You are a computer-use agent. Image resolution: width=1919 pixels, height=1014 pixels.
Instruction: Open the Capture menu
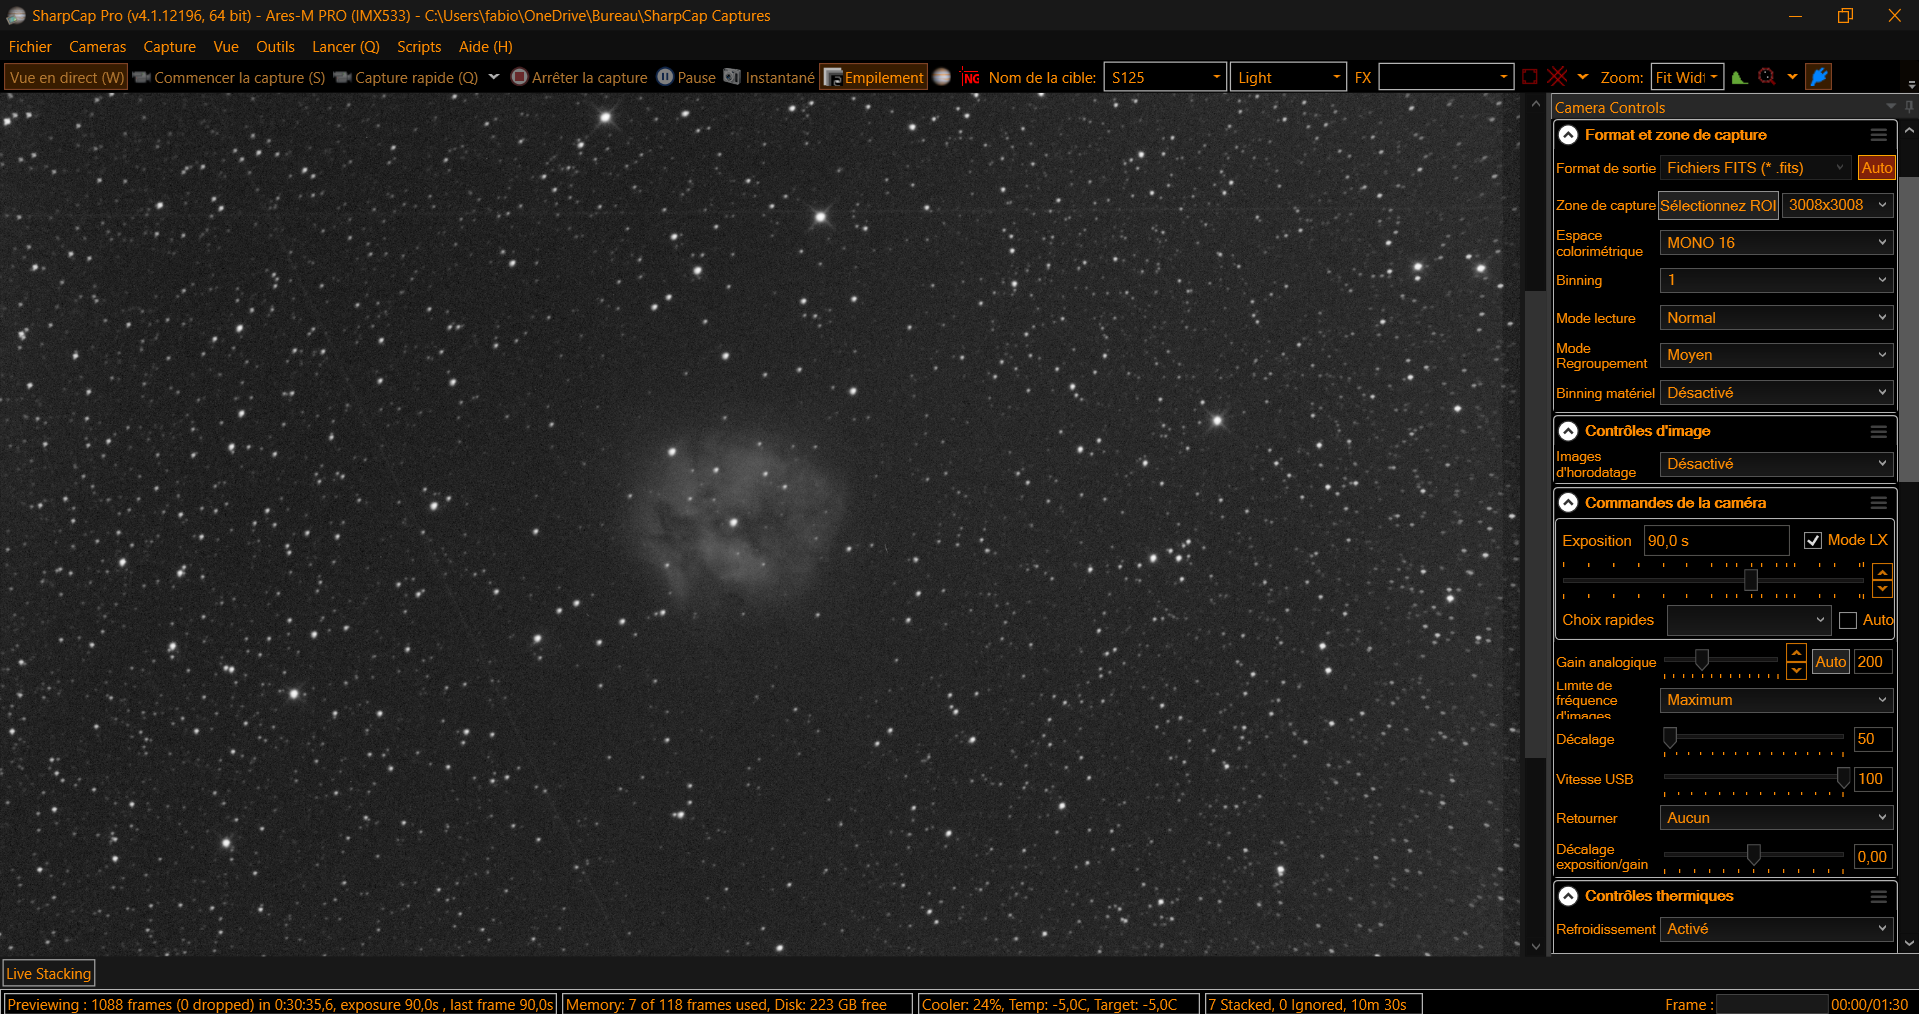pos(169,47)
